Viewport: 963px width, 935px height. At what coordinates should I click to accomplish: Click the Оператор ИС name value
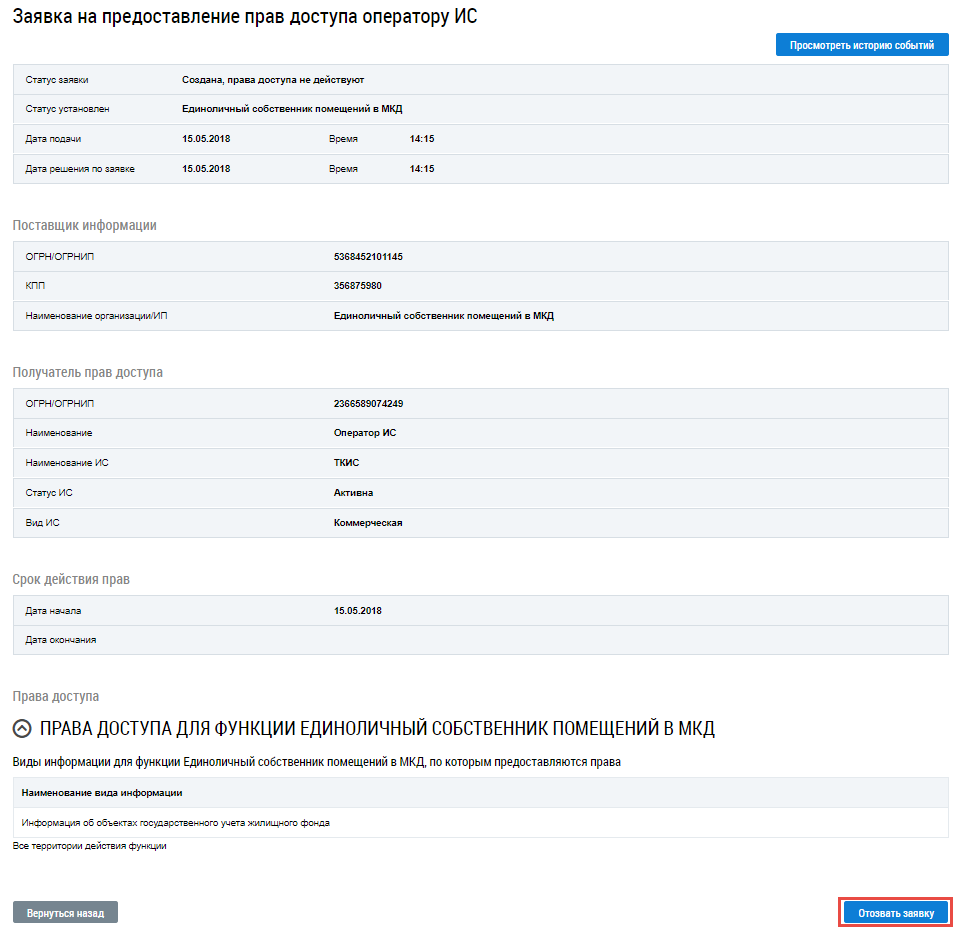(x=365, y=433)
